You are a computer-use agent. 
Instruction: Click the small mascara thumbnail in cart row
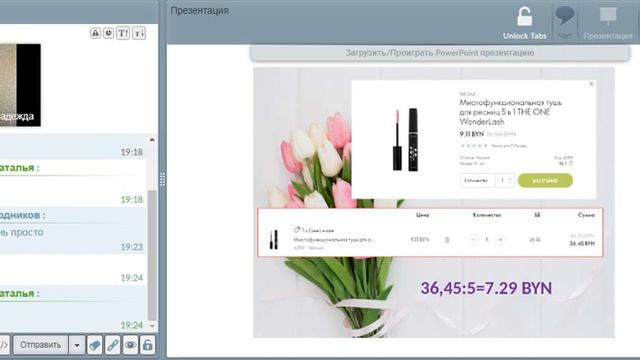(x=273, y=239)
